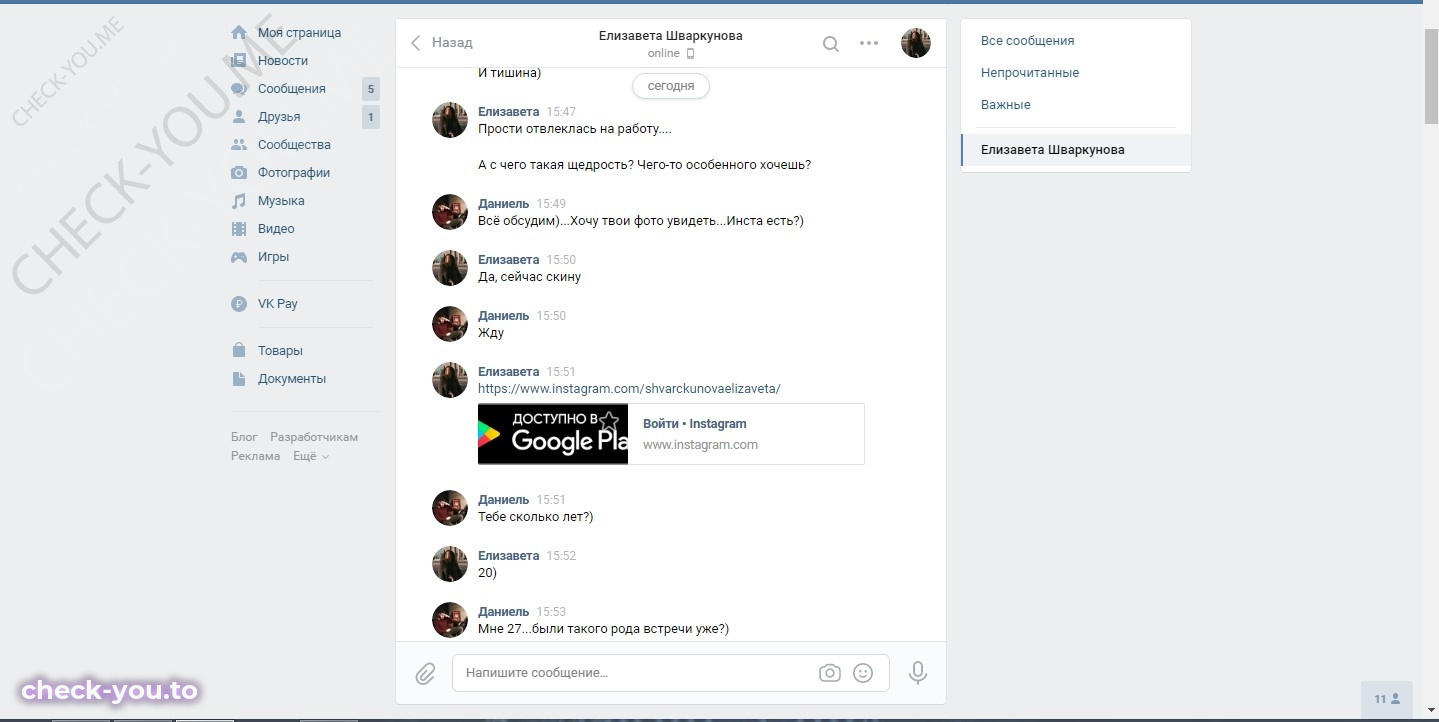Open Блог footer link
Viewport: 1439px width, 722px height.
[244, 437]
